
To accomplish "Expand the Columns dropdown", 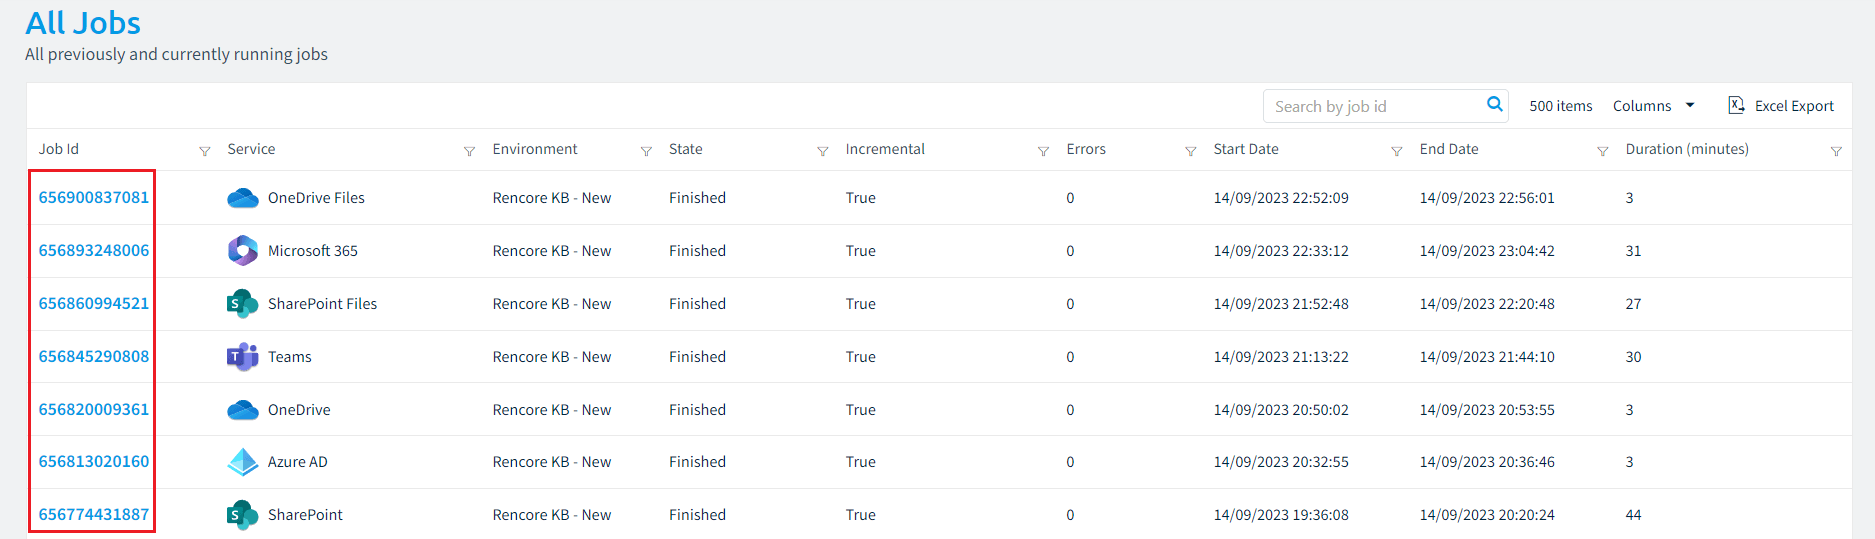I will [1654, 106].
